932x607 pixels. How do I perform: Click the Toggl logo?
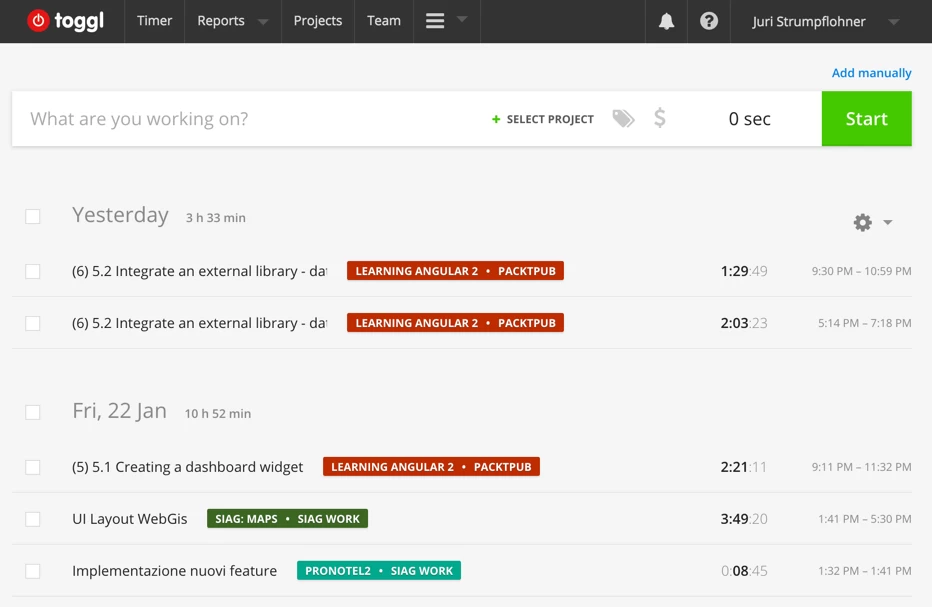(66, 21)
